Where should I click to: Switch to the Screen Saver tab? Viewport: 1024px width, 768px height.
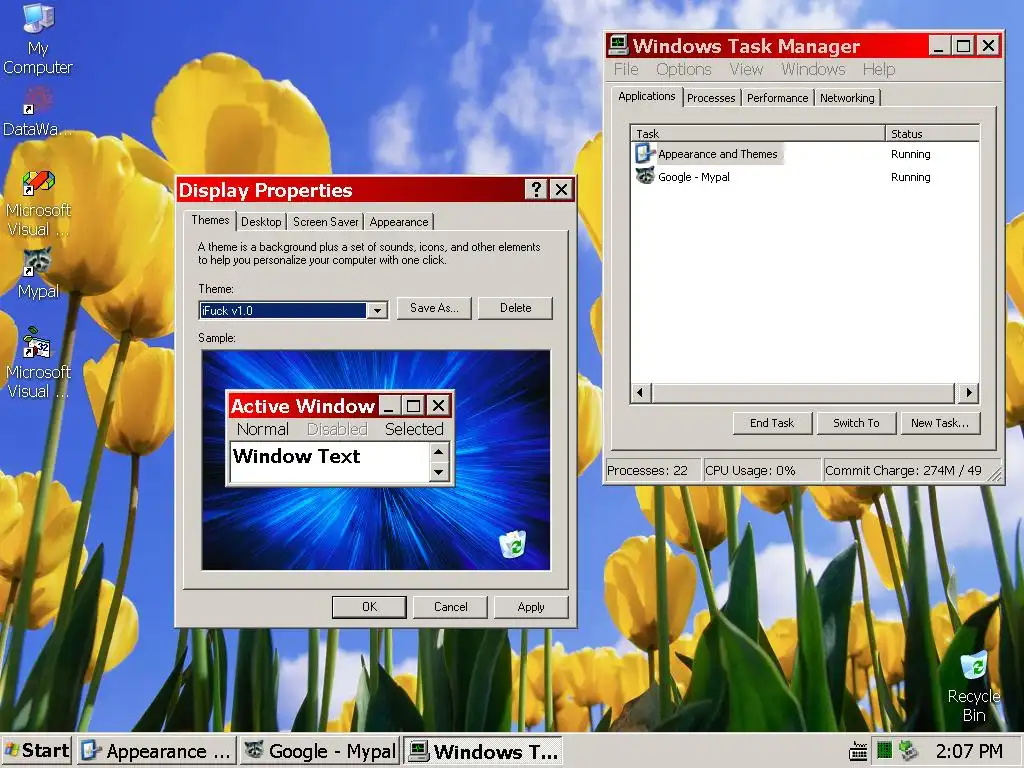pyautogui.click(x=325, y=222)
